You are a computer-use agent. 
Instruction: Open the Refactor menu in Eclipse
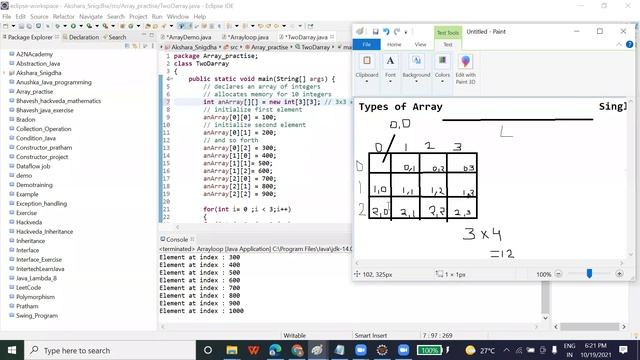point(64,16)
